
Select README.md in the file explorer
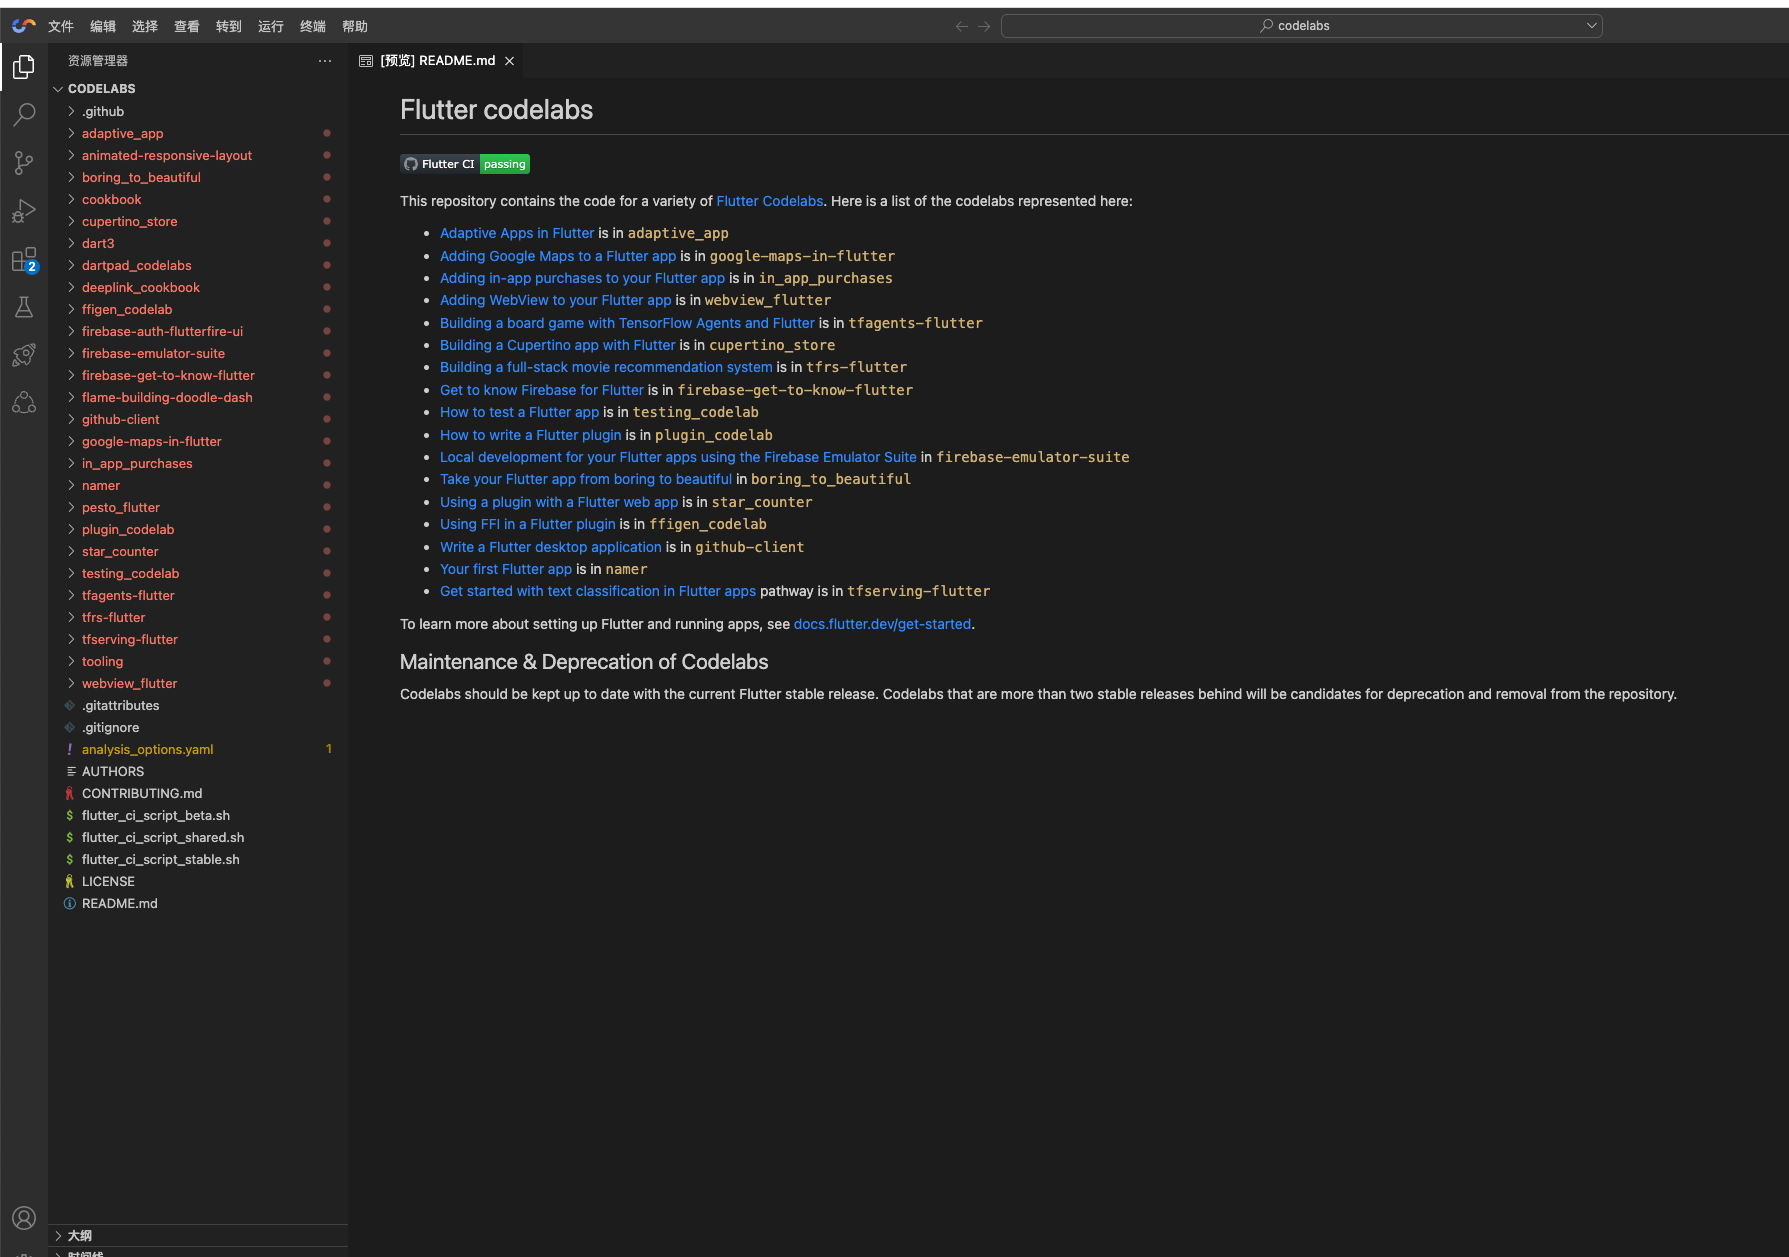tap(198, 903)
